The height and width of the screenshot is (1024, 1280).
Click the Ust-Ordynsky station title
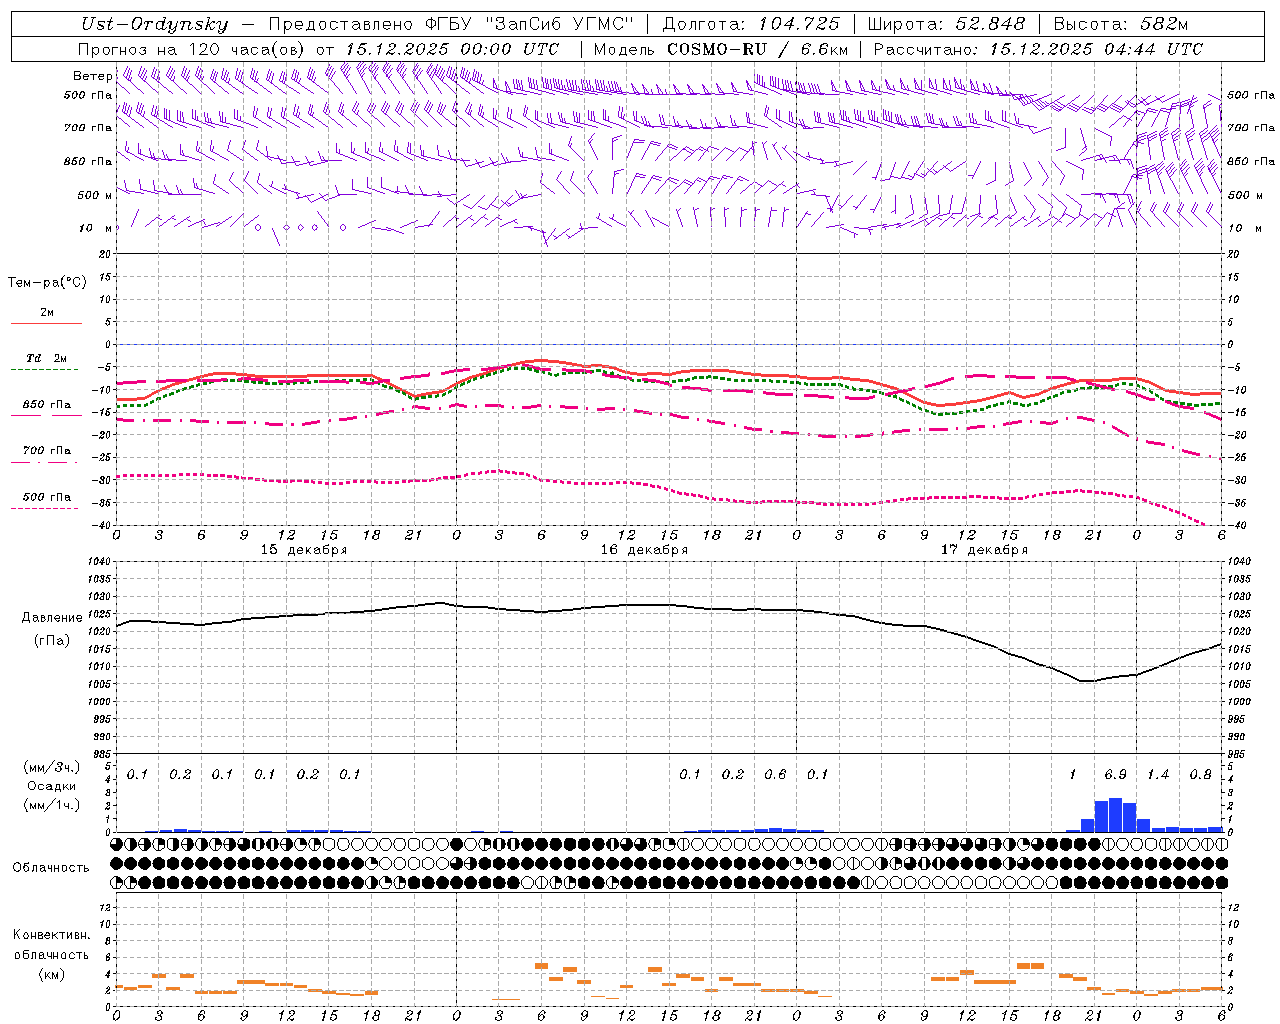tap(154, 24)
